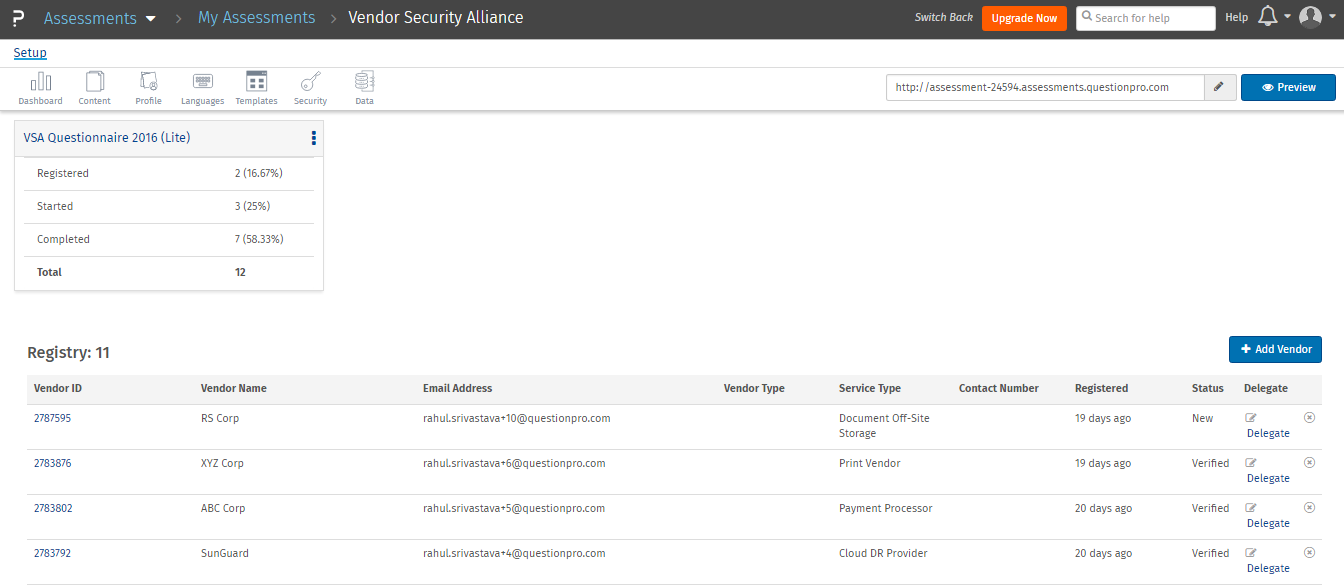The width and height of the screenshot is (1344, 588).
Task: Click the Preview button
Action: point(1288,88)
